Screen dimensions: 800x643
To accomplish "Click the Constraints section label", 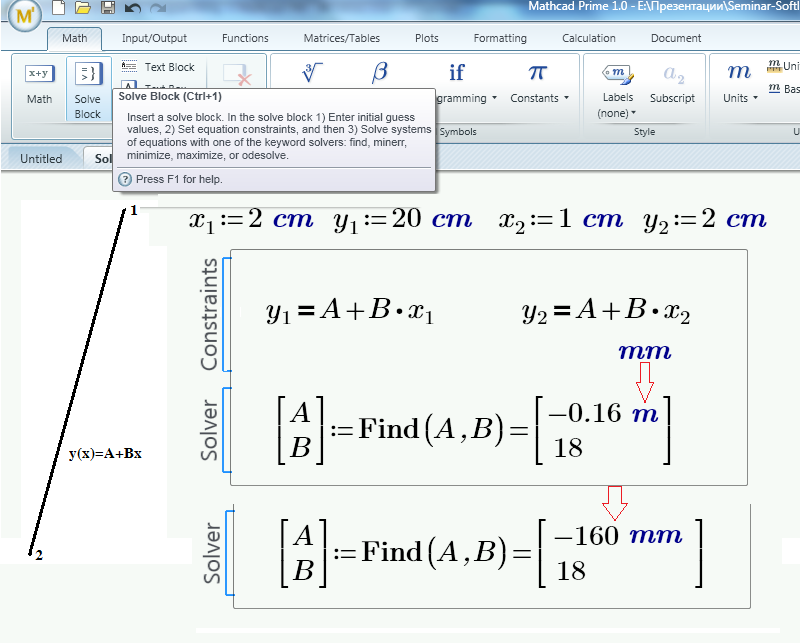I will 209,314.
